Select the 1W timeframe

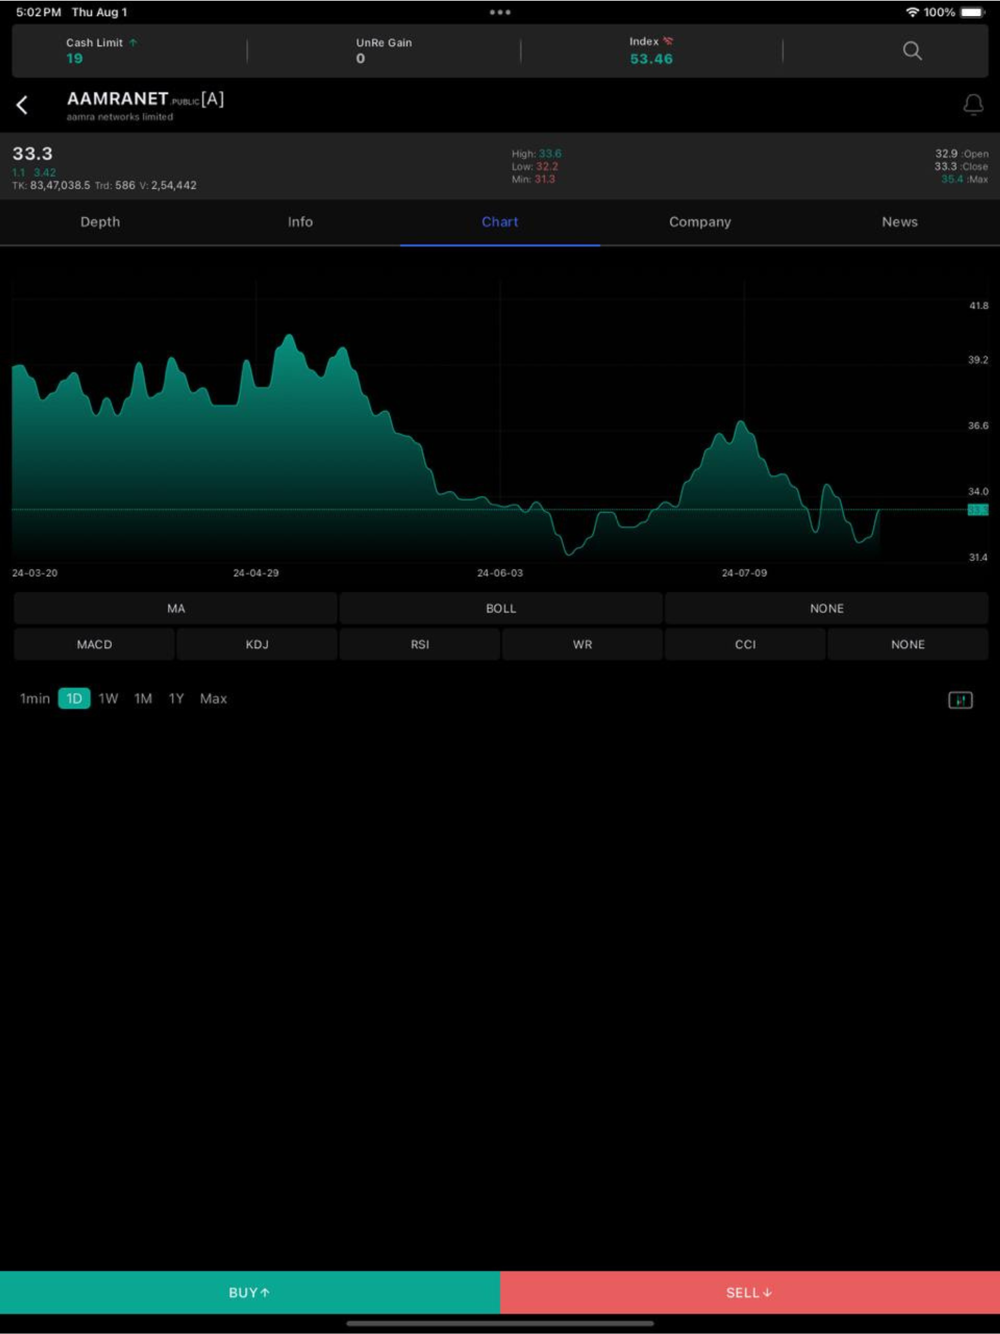click(x=108, y=699)
